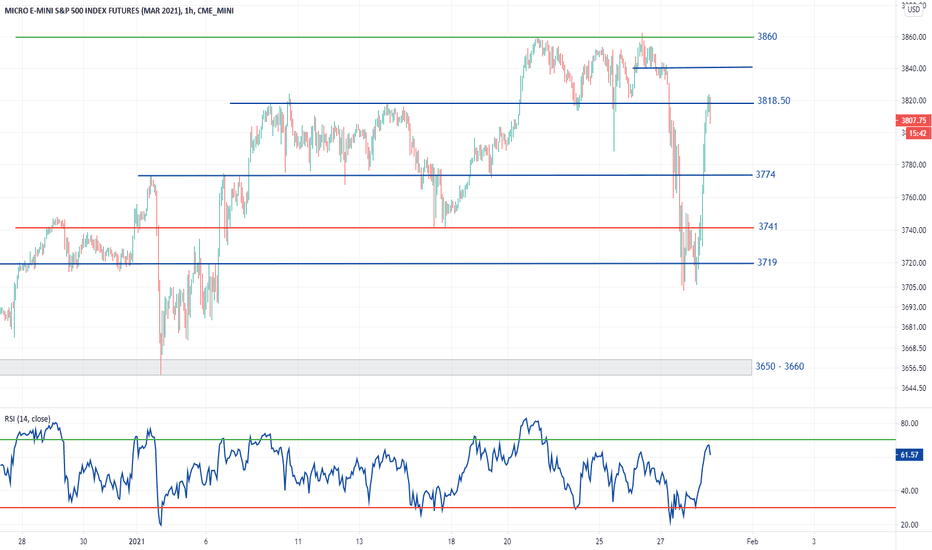This screenshot has height=550, width=932.
Task: Select the 3818.50 line label
Action: point(773,101)
